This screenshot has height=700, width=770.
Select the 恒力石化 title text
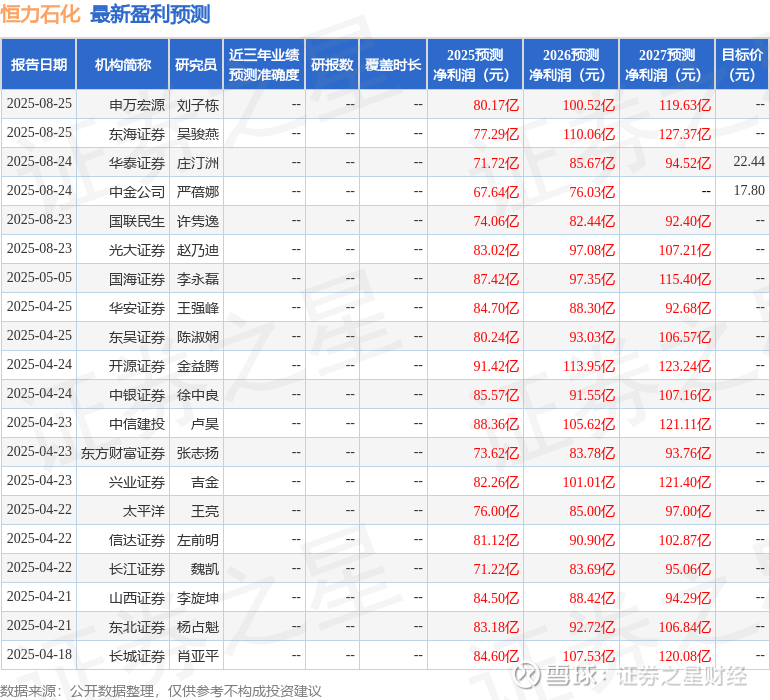(x=40, y=14)
